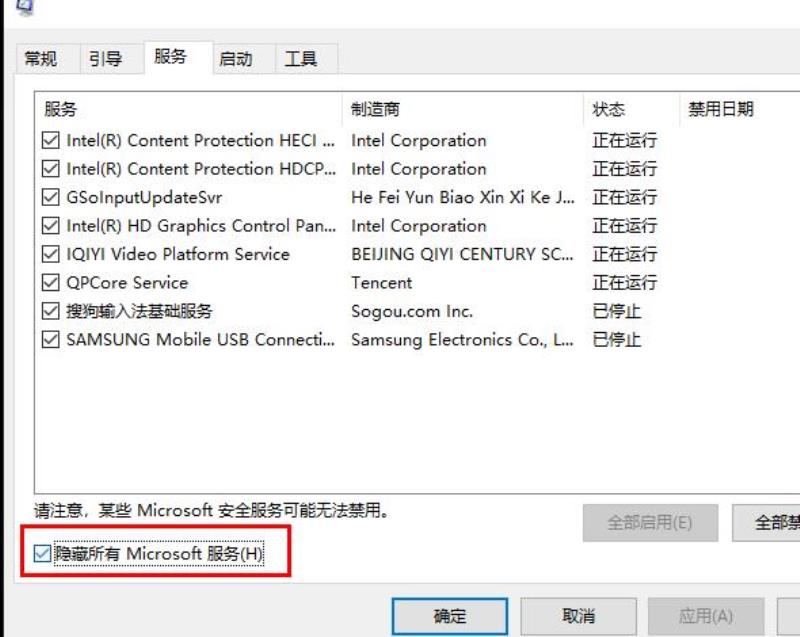
Task: Uncheck QPCore Service checkbox
Action: [x=50, y=283]
